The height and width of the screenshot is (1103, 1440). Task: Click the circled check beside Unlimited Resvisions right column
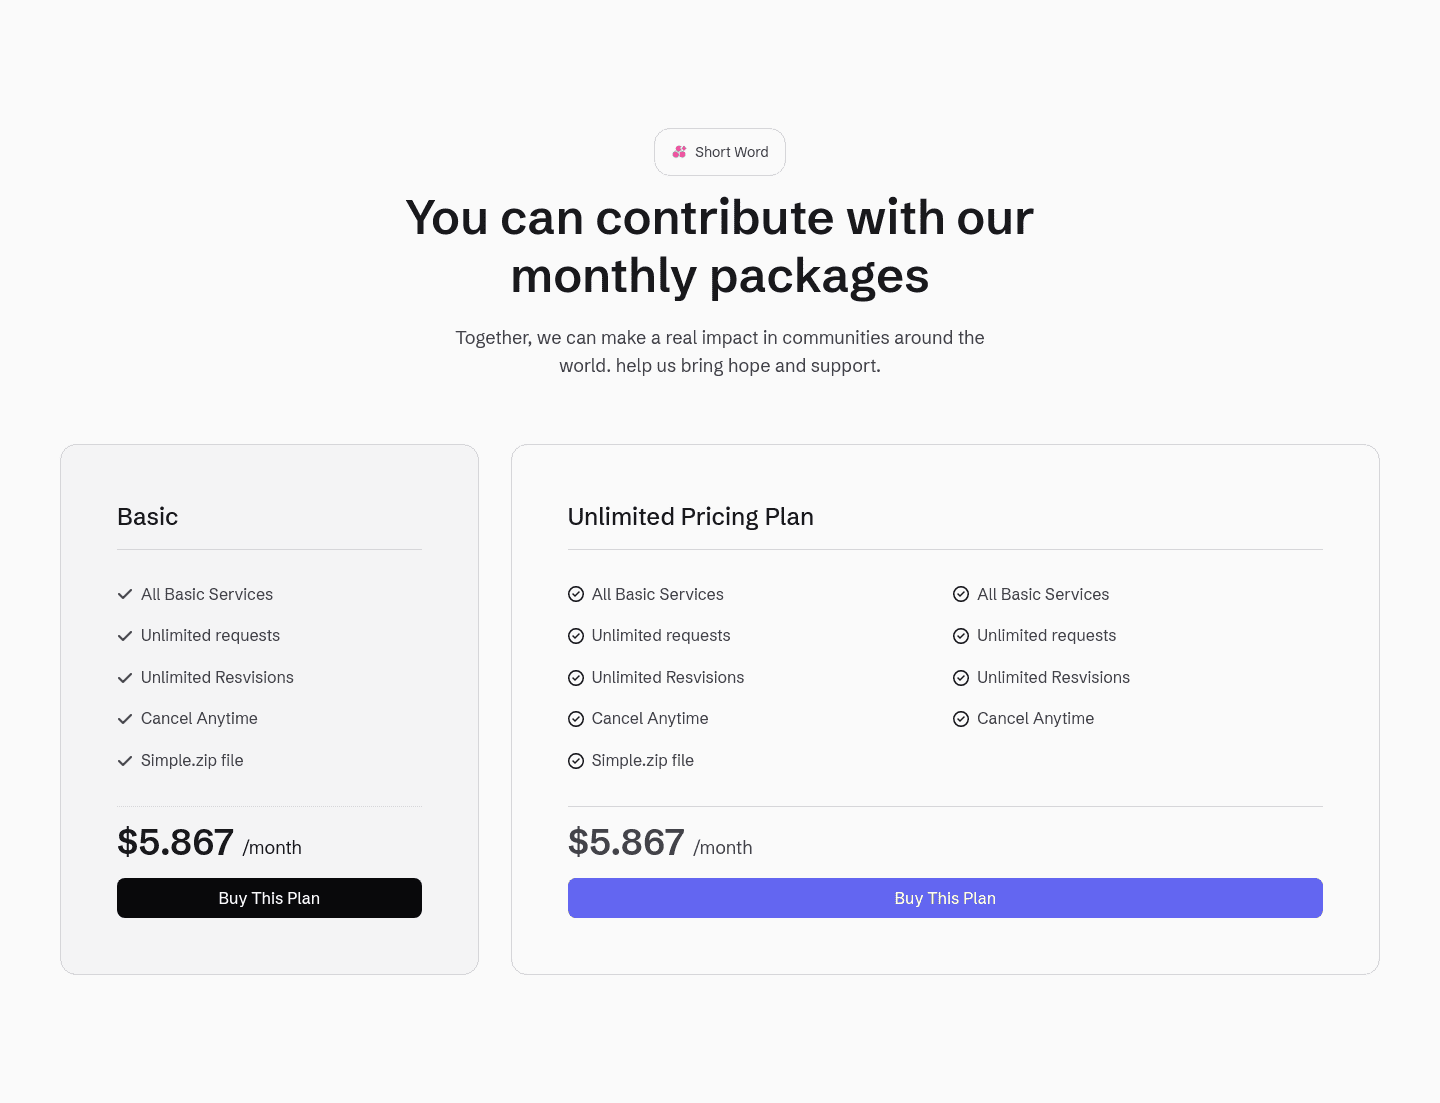961,677
